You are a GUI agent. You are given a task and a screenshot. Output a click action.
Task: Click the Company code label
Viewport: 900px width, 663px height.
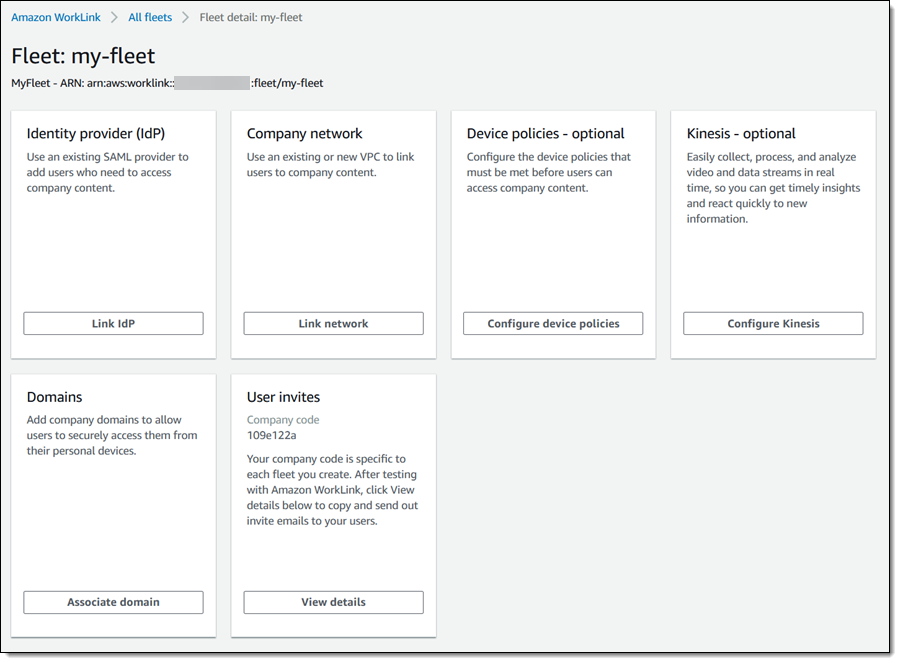click(283, 420)
